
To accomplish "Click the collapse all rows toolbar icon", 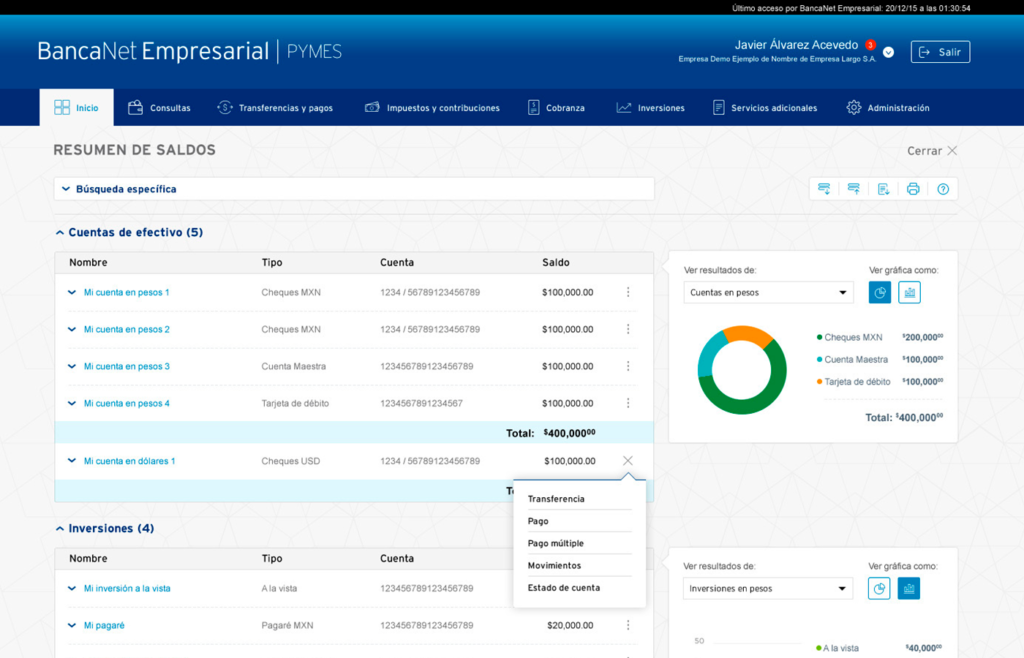I will click(x=854, y=189).
